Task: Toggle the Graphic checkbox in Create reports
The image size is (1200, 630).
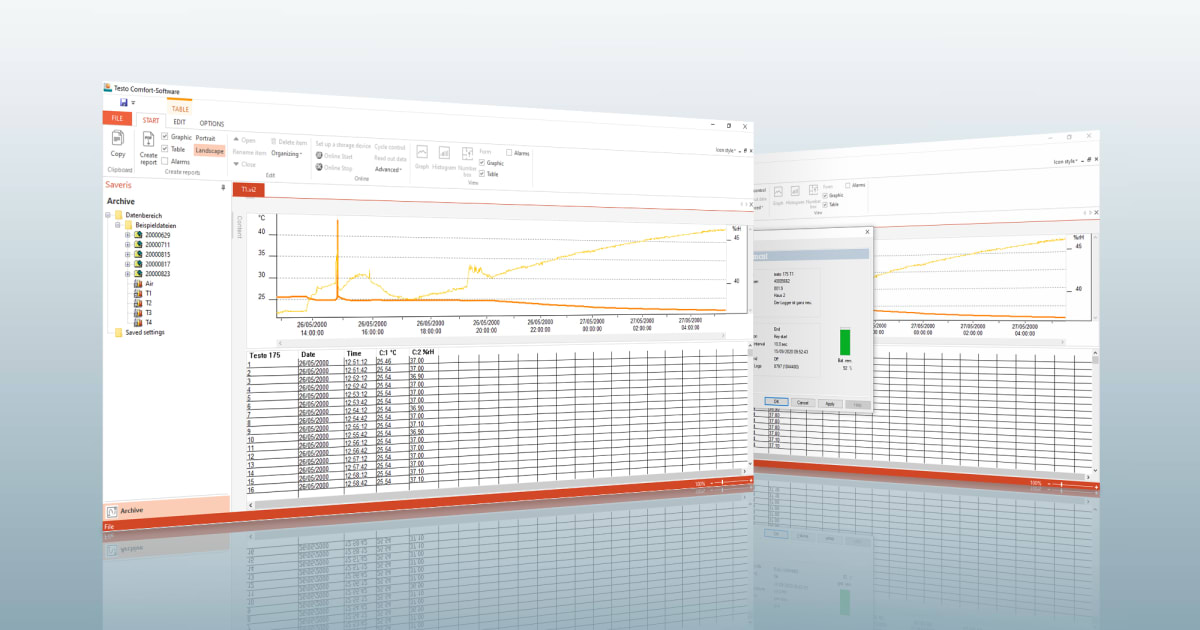Action: pos(165,137)
